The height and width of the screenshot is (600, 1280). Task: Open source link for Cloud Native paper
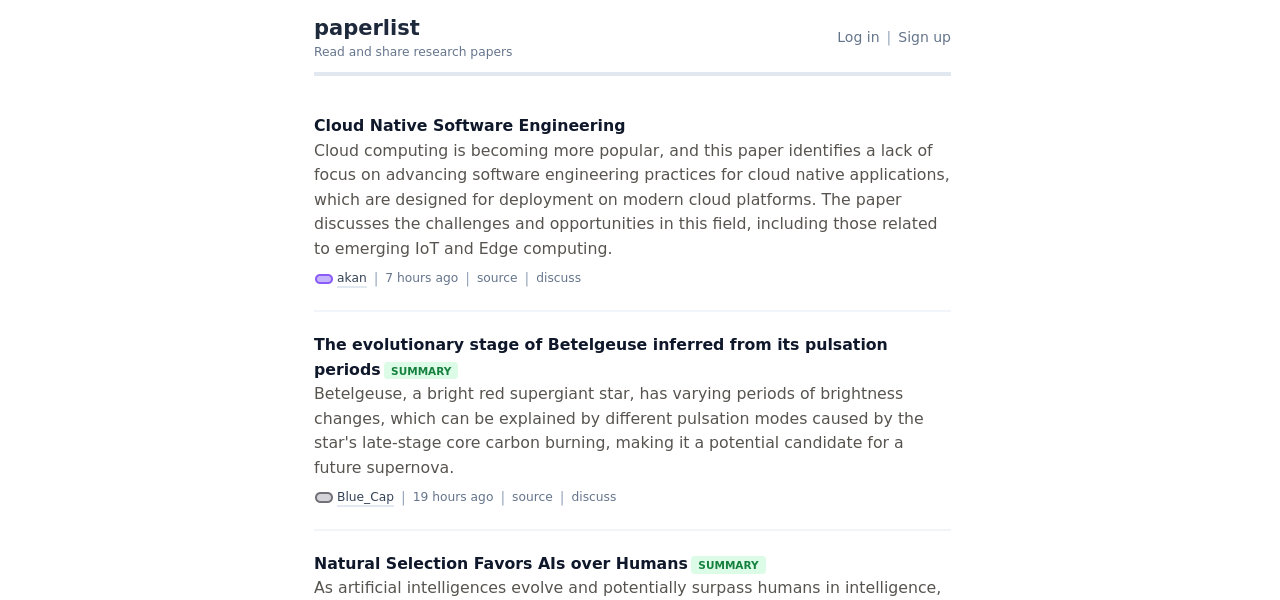coord(497,278)
